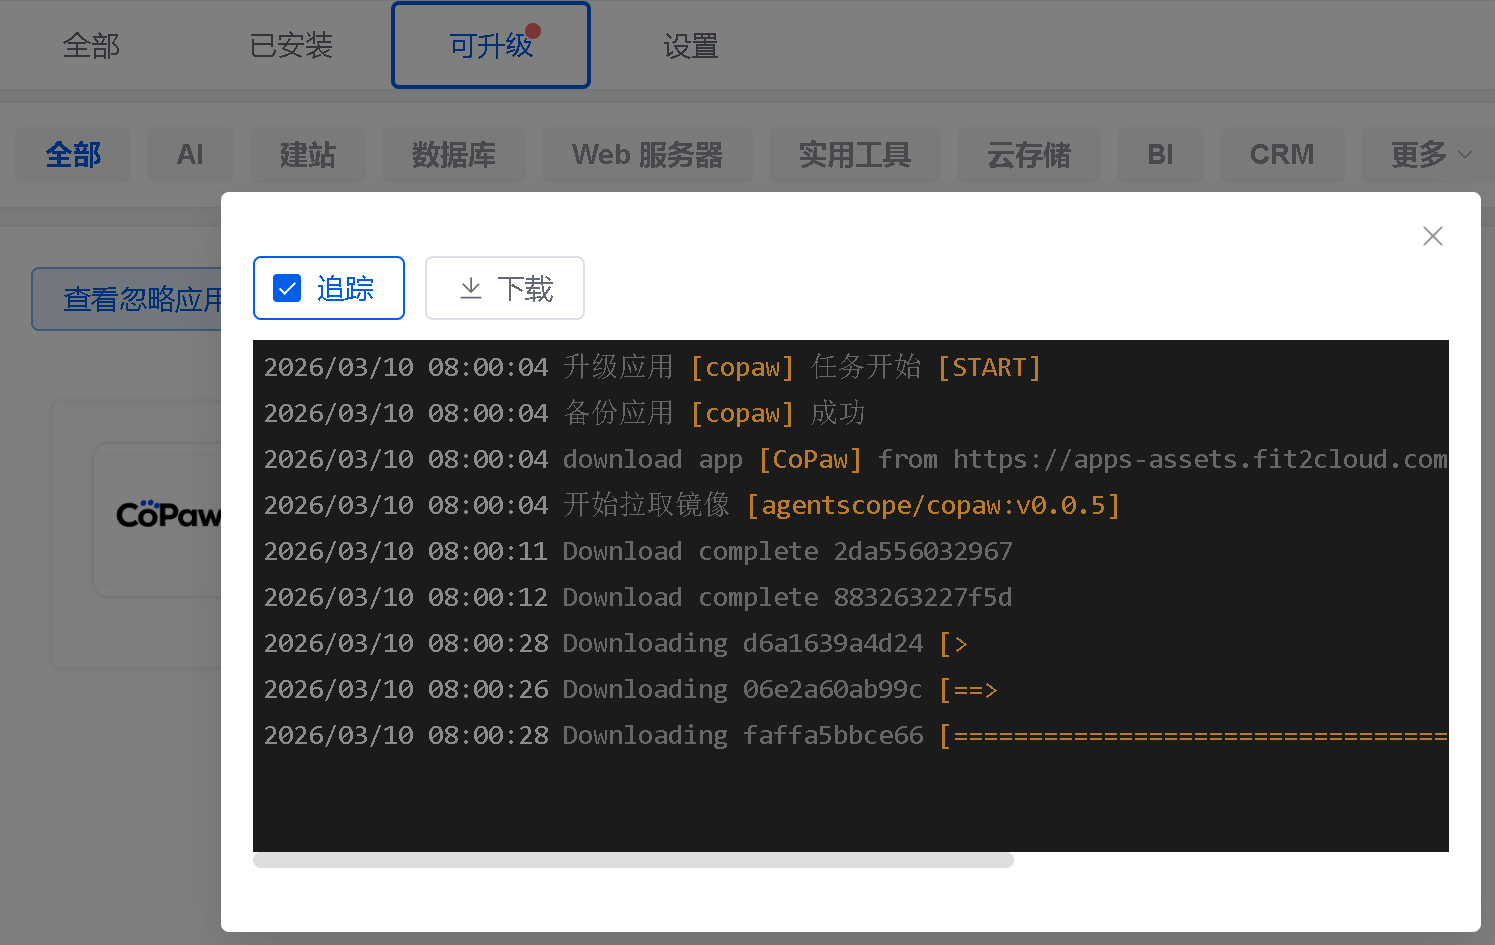Pick the 云存储 category filter
1495x945 pixels.
pos(1028,155)
